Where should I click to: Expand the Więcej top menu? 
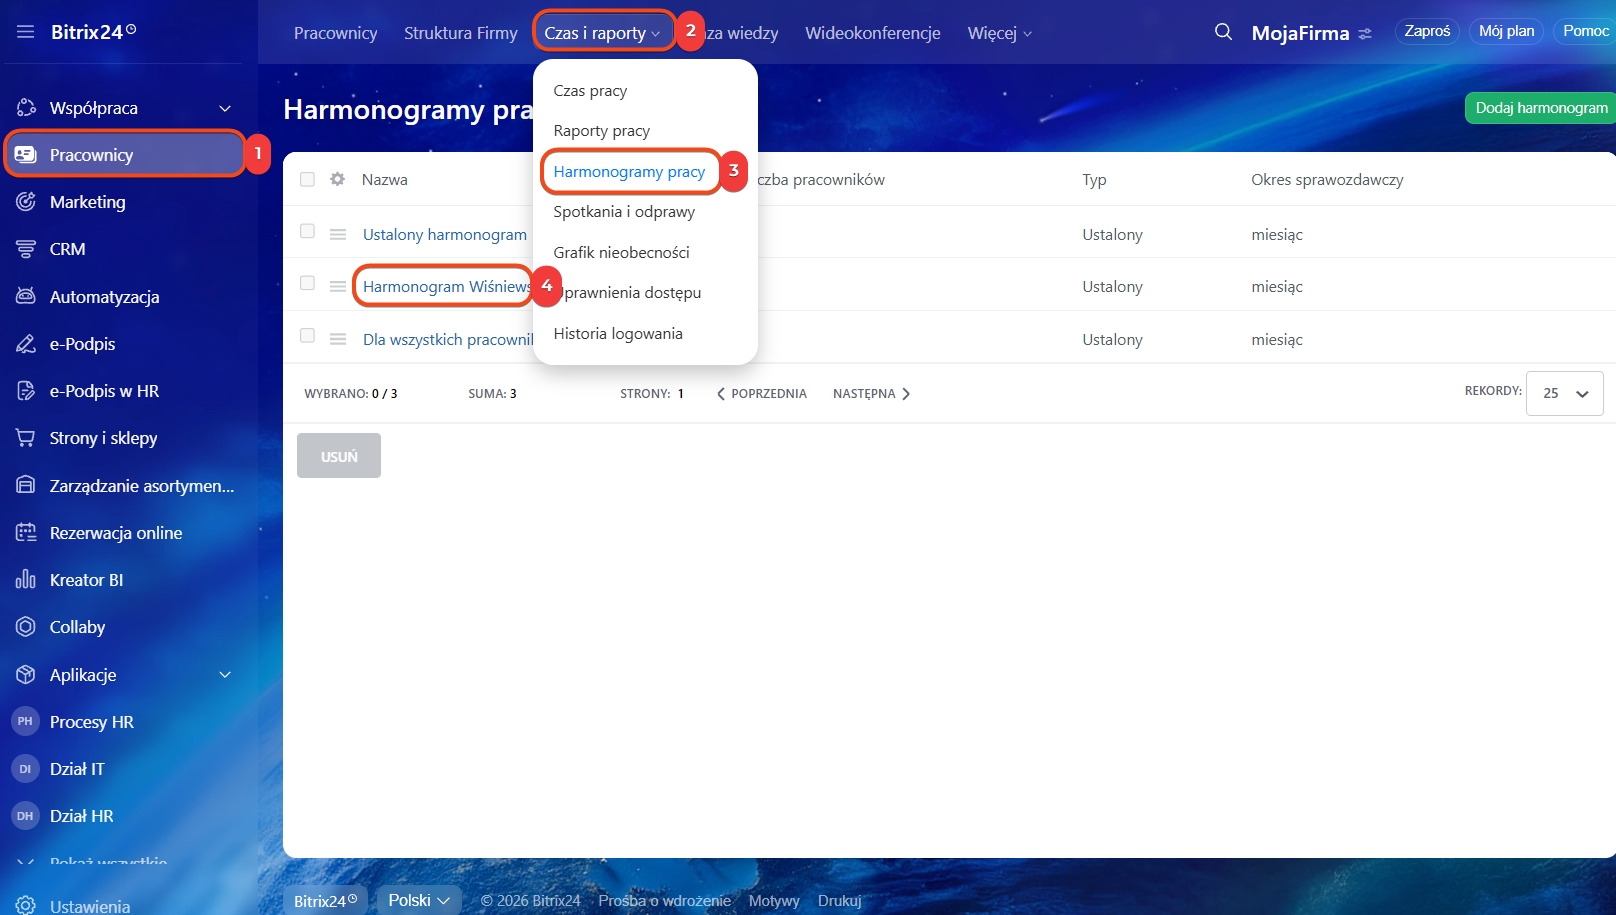pyautogui.click(x=999, y=33)
